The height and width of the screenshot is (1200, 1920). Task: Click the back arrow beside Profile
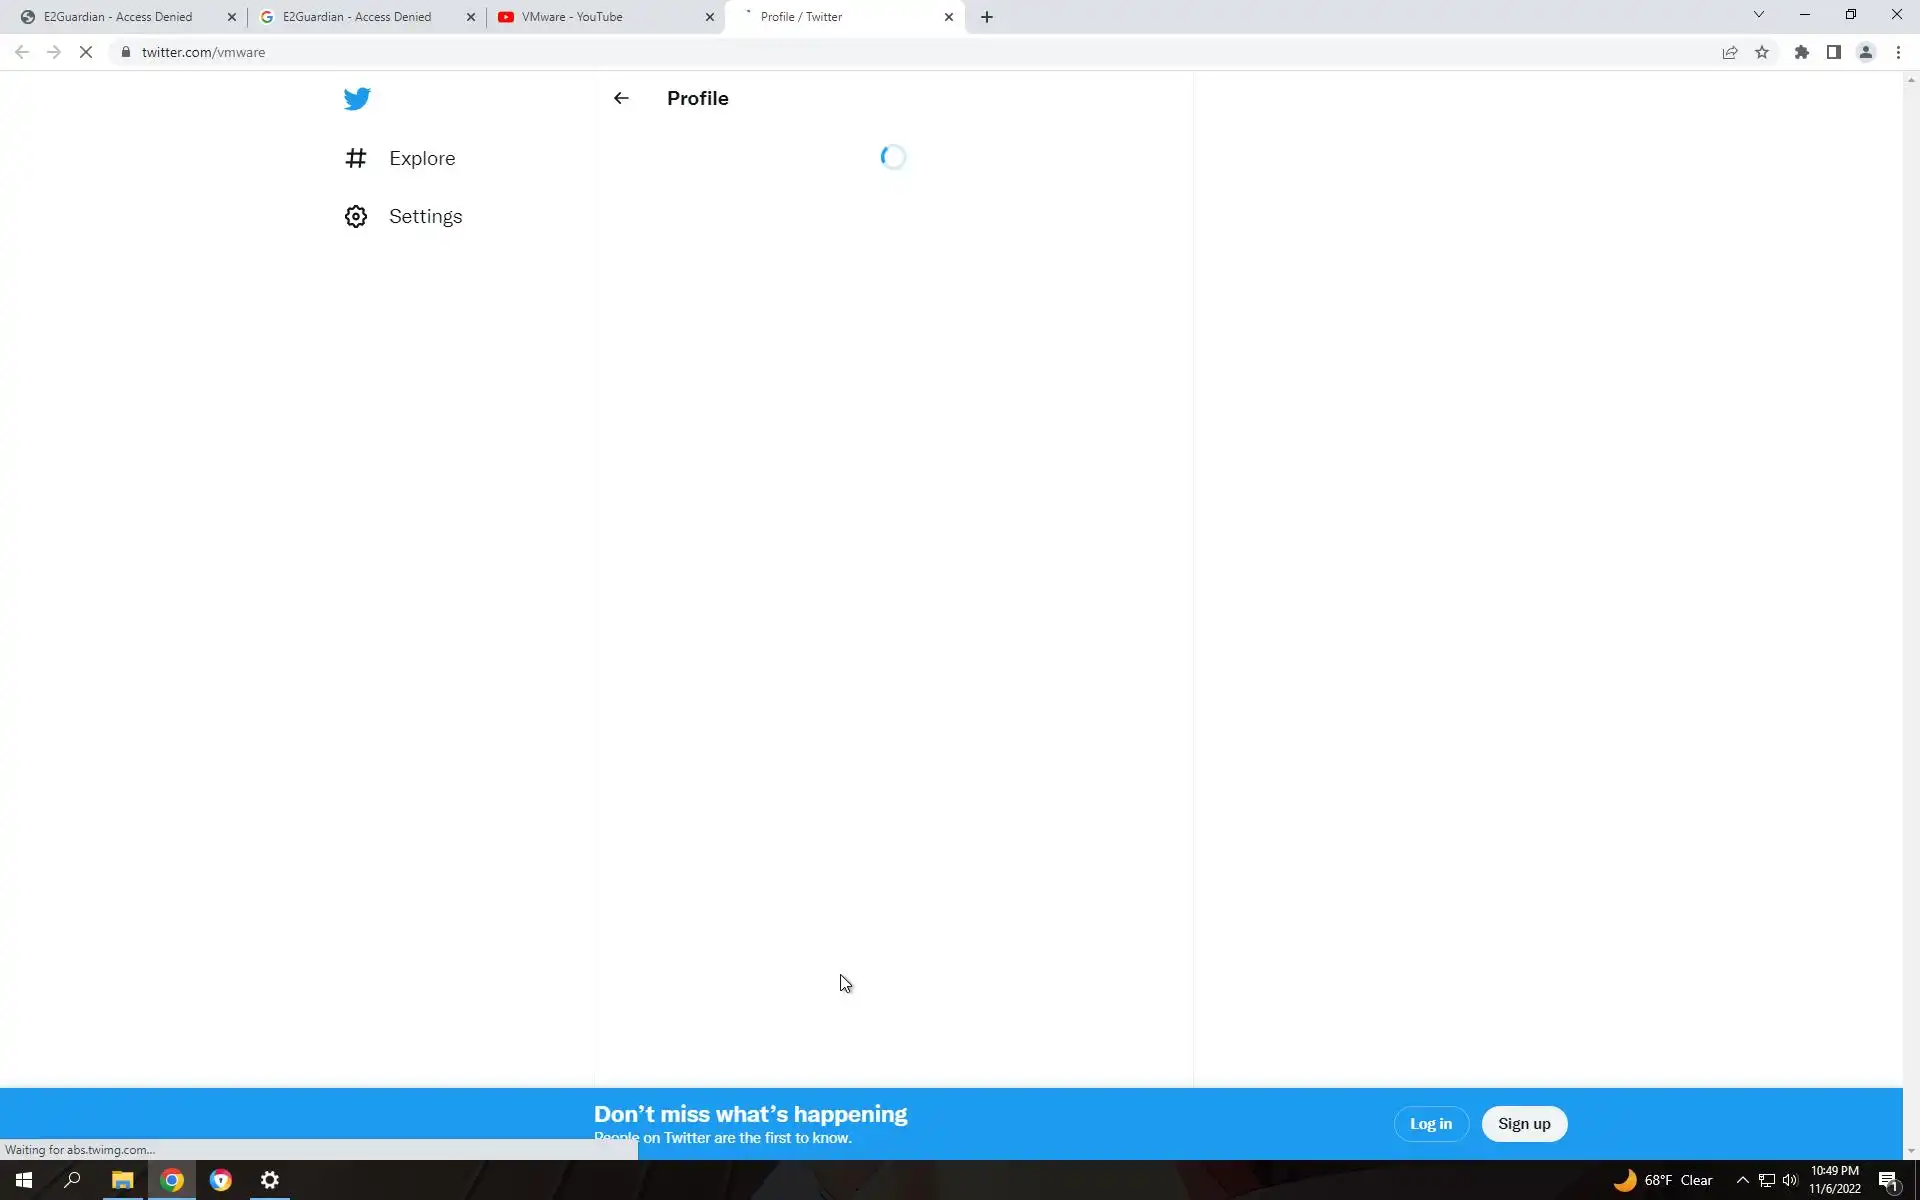tap(621, 98)
